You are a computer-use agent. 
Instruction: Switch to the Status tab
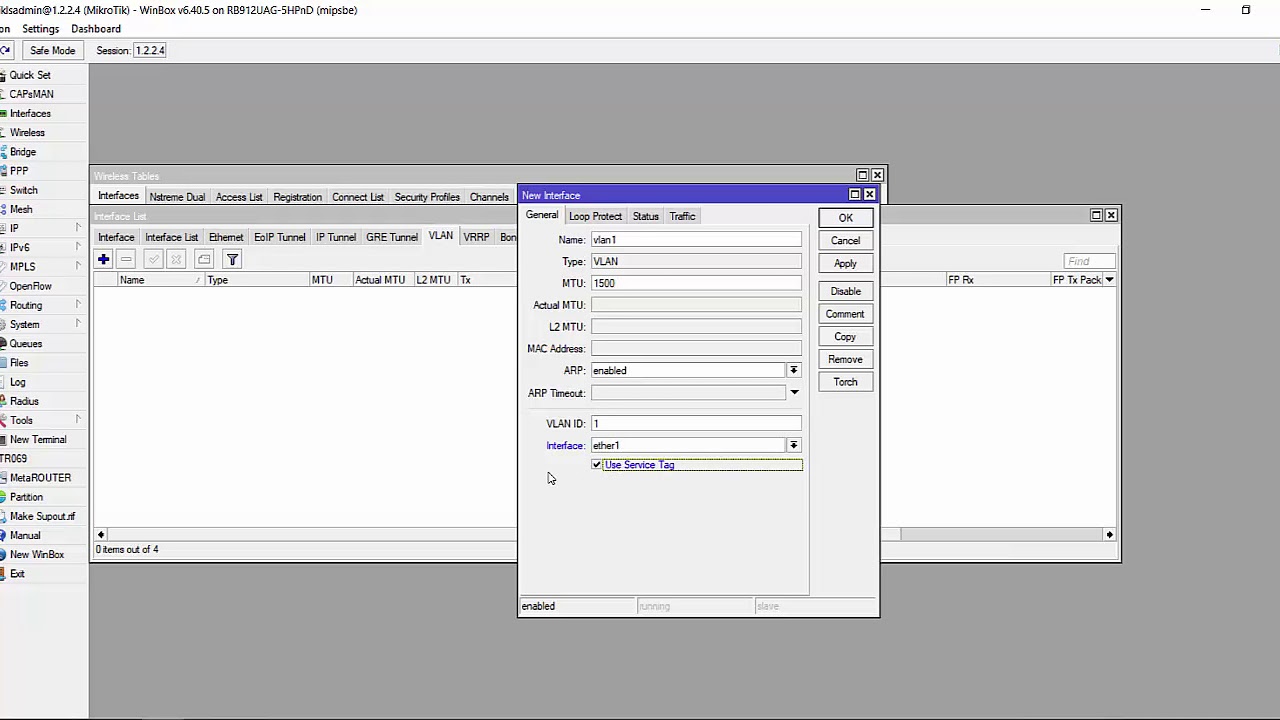pyautogui.click(x=645, y=216)
